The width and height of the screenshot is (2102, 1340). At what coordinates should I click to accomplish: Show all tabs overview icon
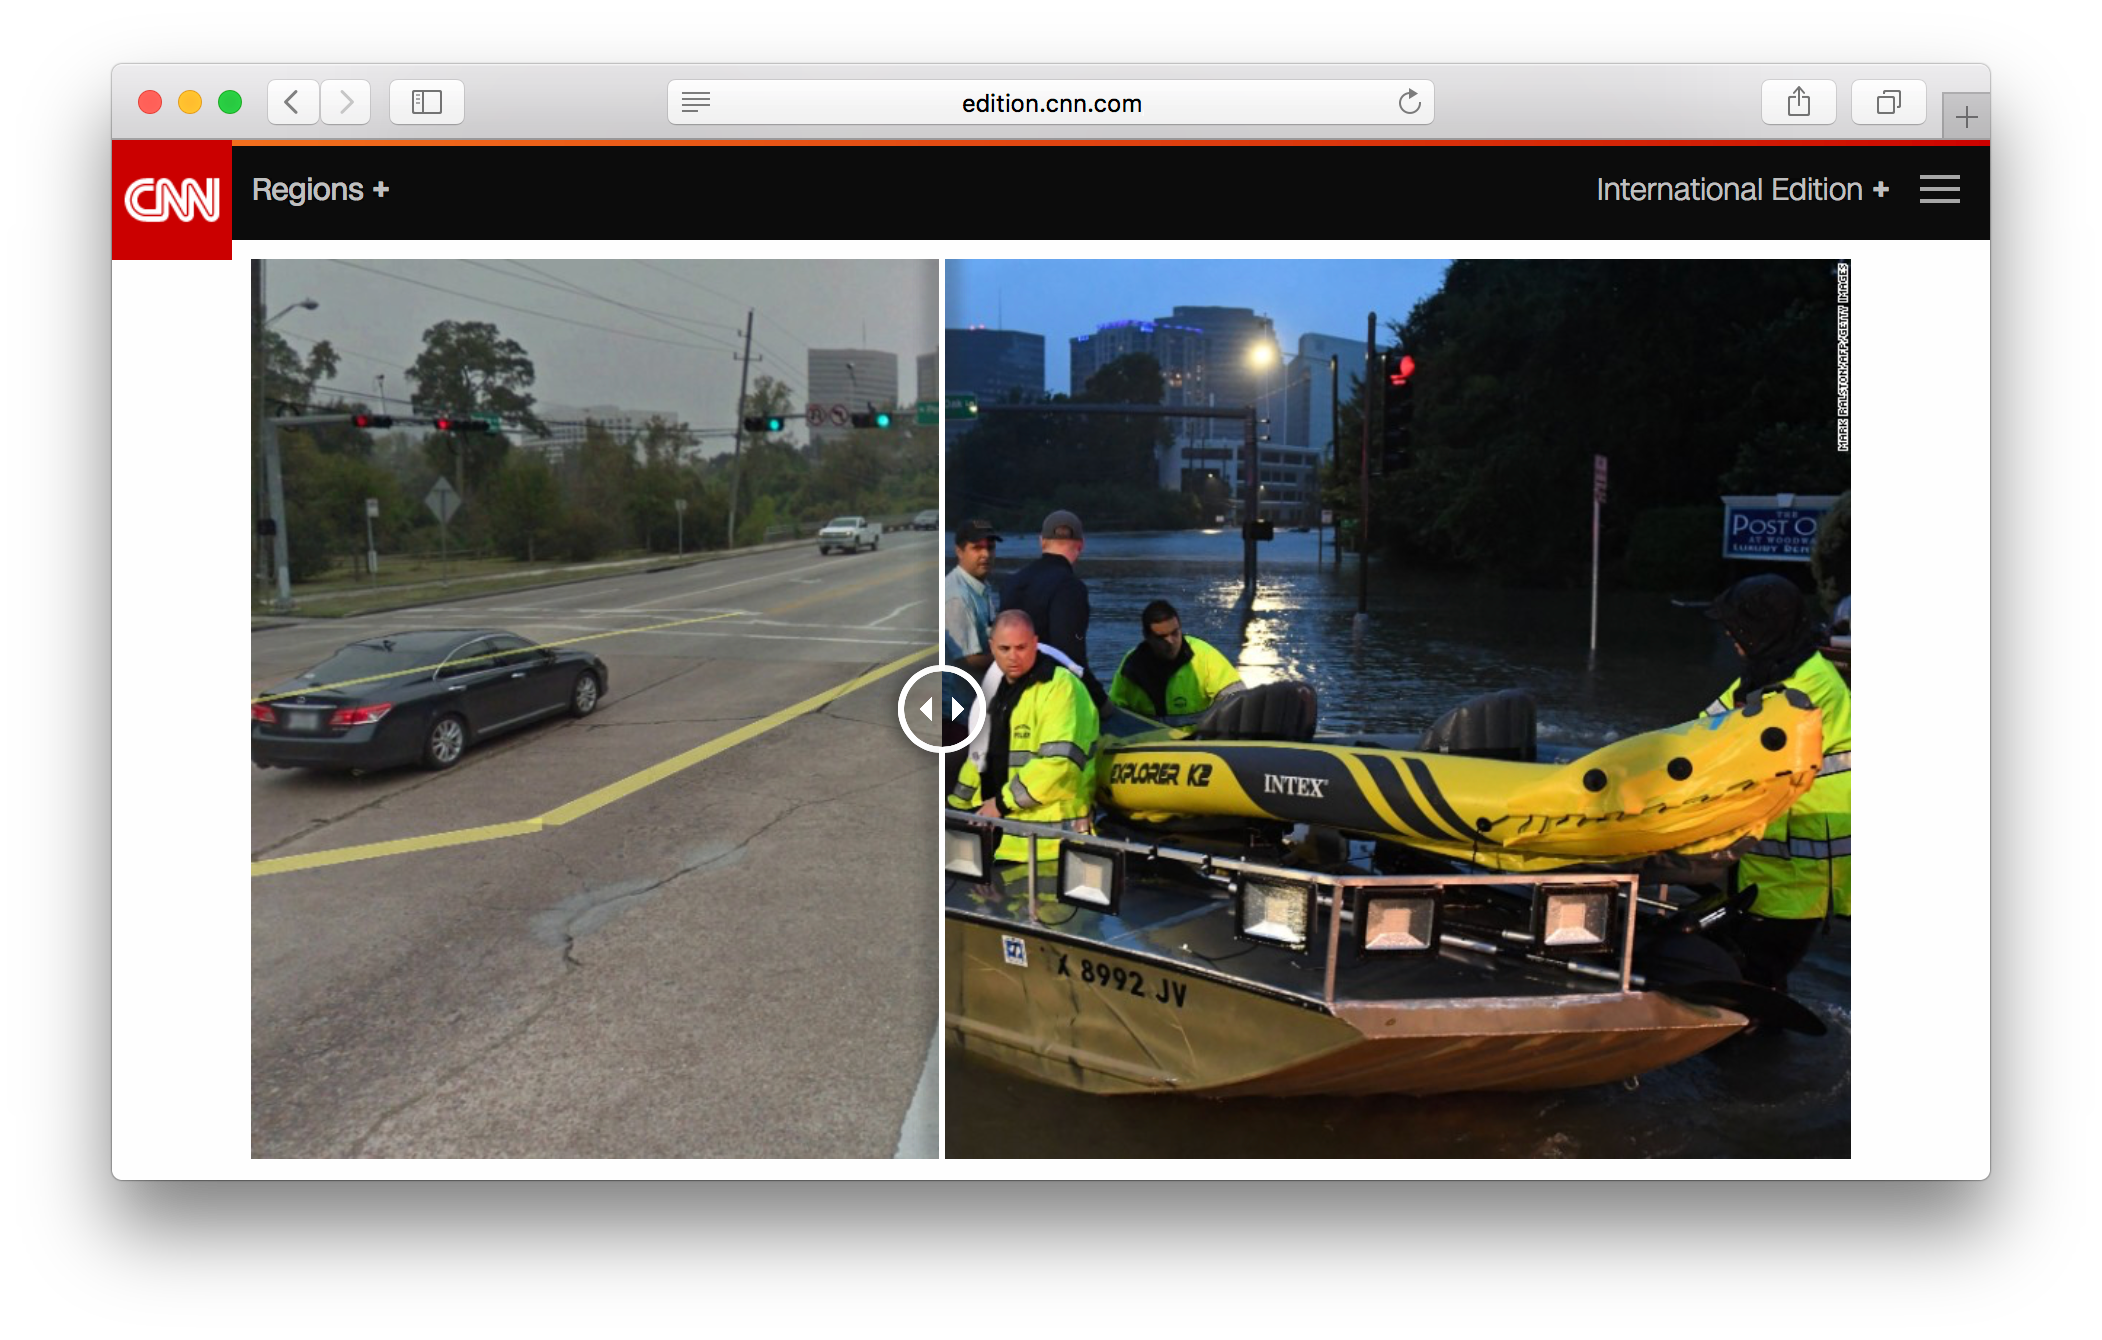[x=1888, y=102]
